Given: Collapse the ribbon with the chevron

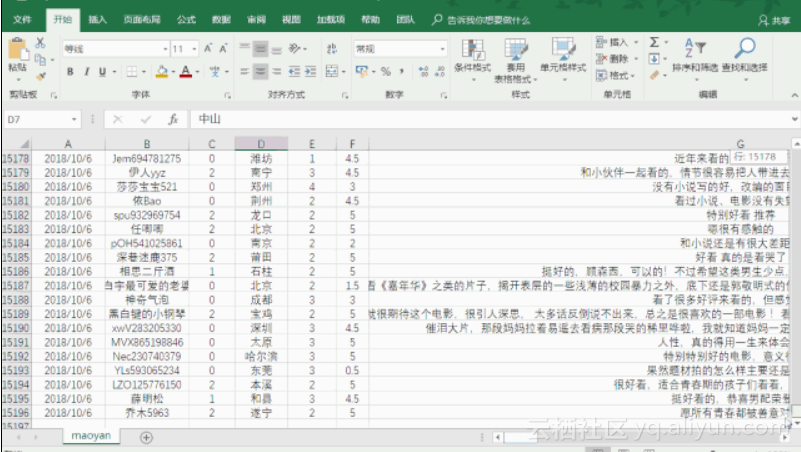Looking at the screenshot, I should click(x=794, y=95).
